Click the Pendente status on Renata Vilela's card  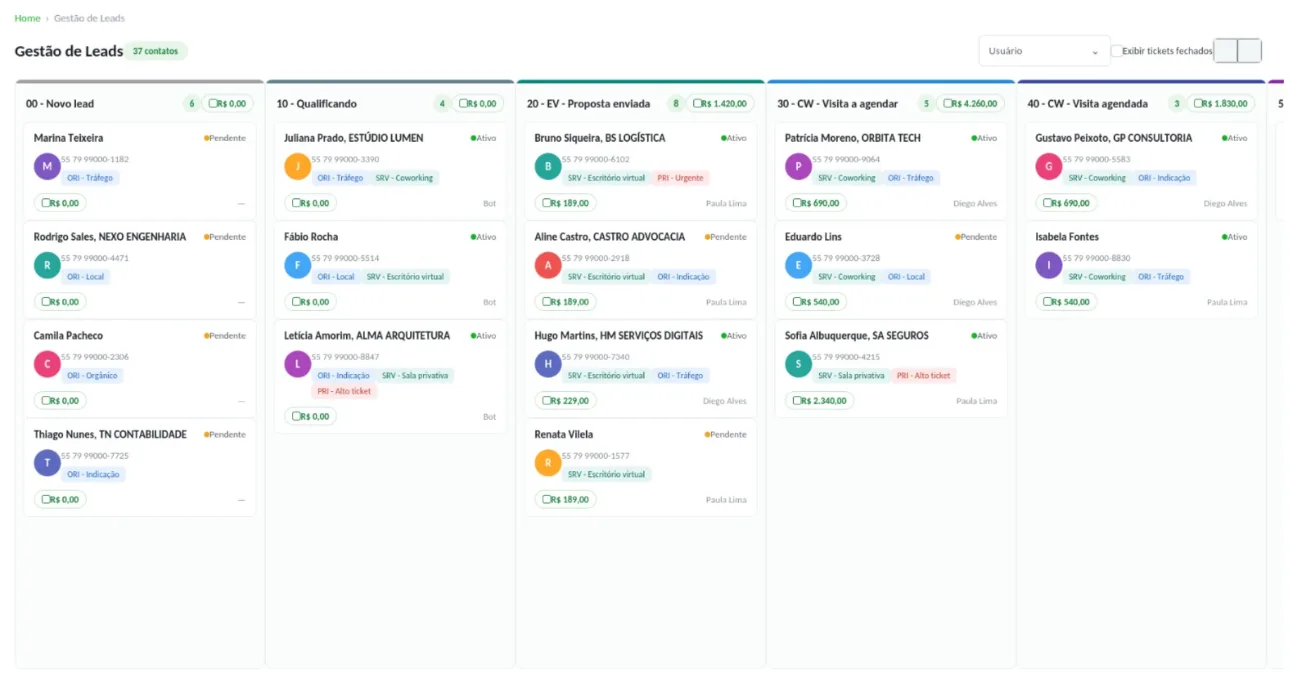point(726,435)
